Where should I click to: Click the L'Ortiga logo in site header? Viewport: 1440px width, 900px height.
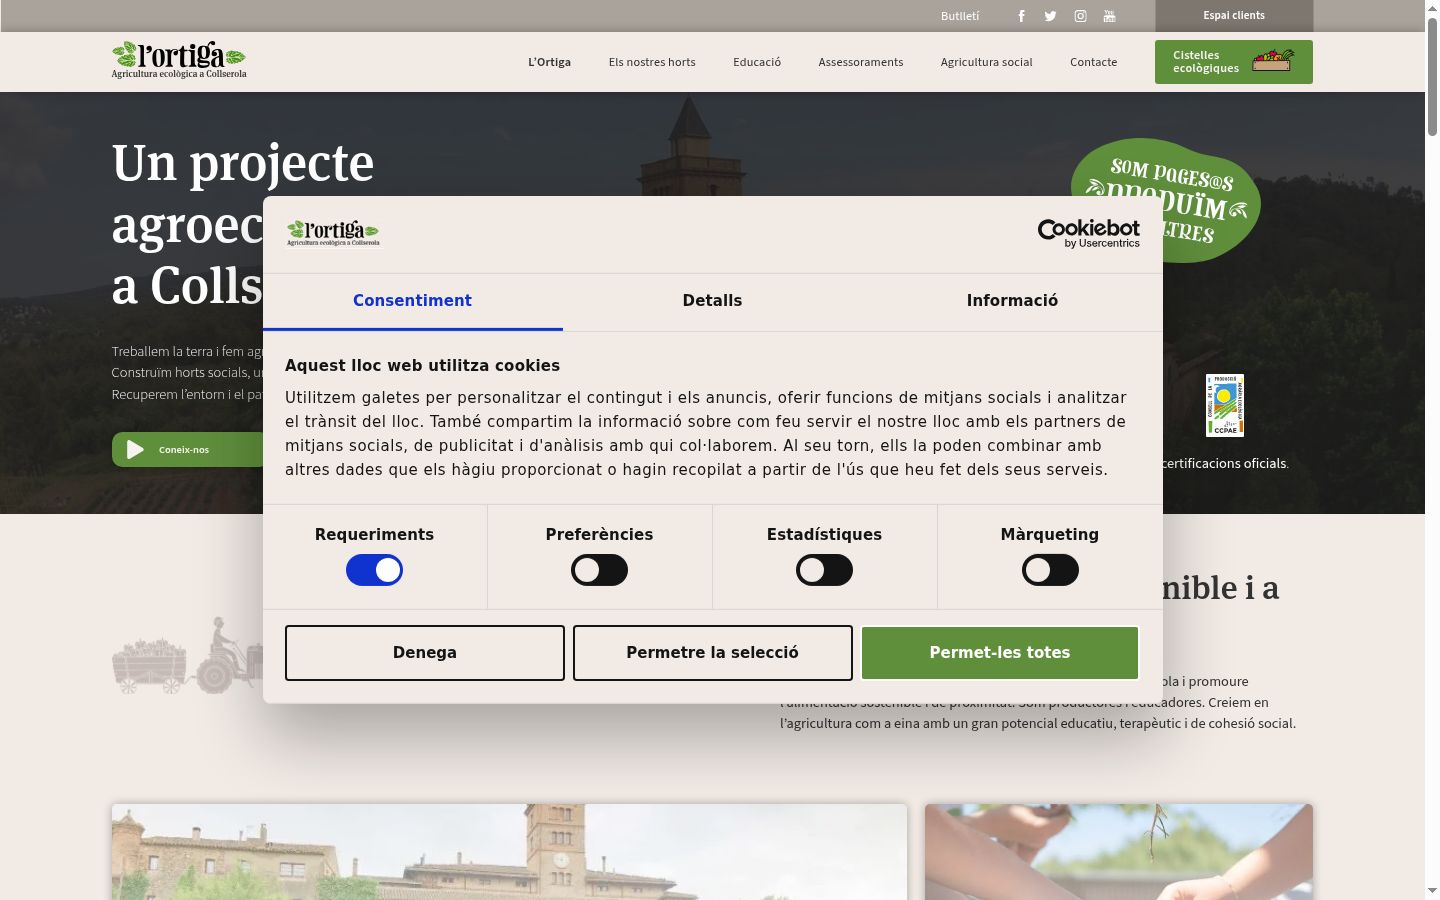tap(179, 60)
